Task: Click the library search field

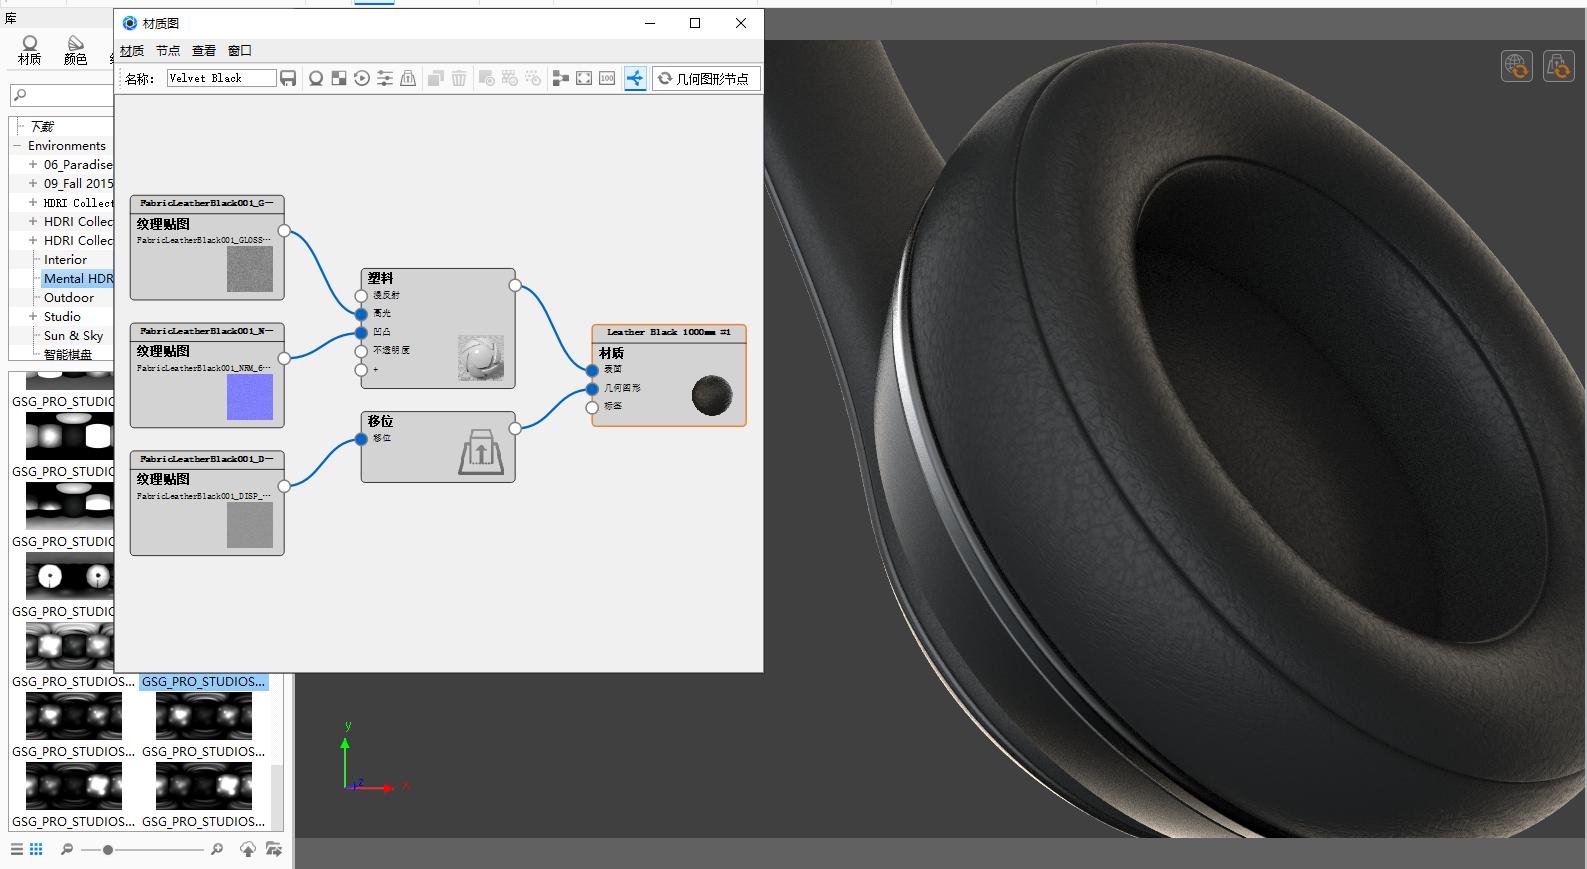Action: tap(62, 95)
